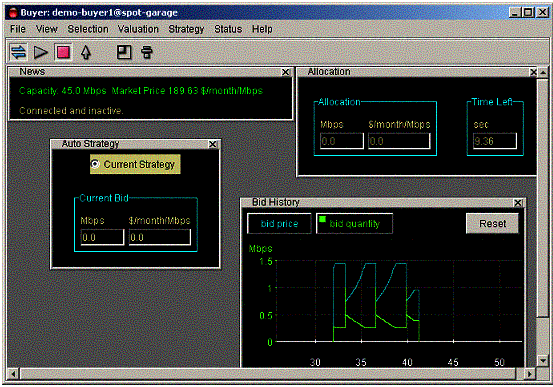
Task: Click the vertical scrollbar up arrow
Action: tap(543, 73)
